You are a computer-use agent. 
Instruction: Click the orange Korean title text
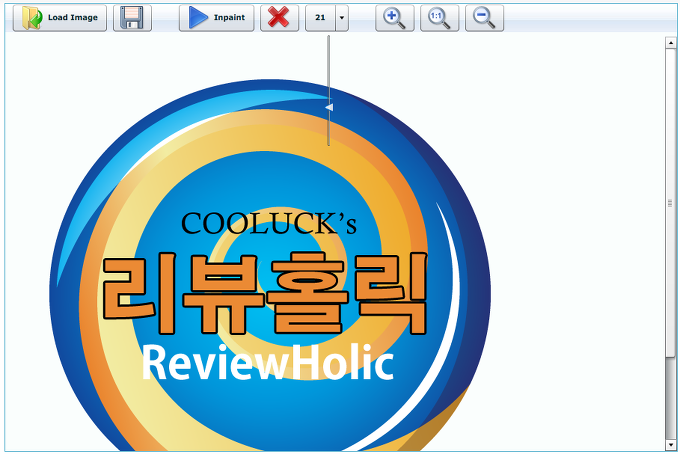(265, 293)
